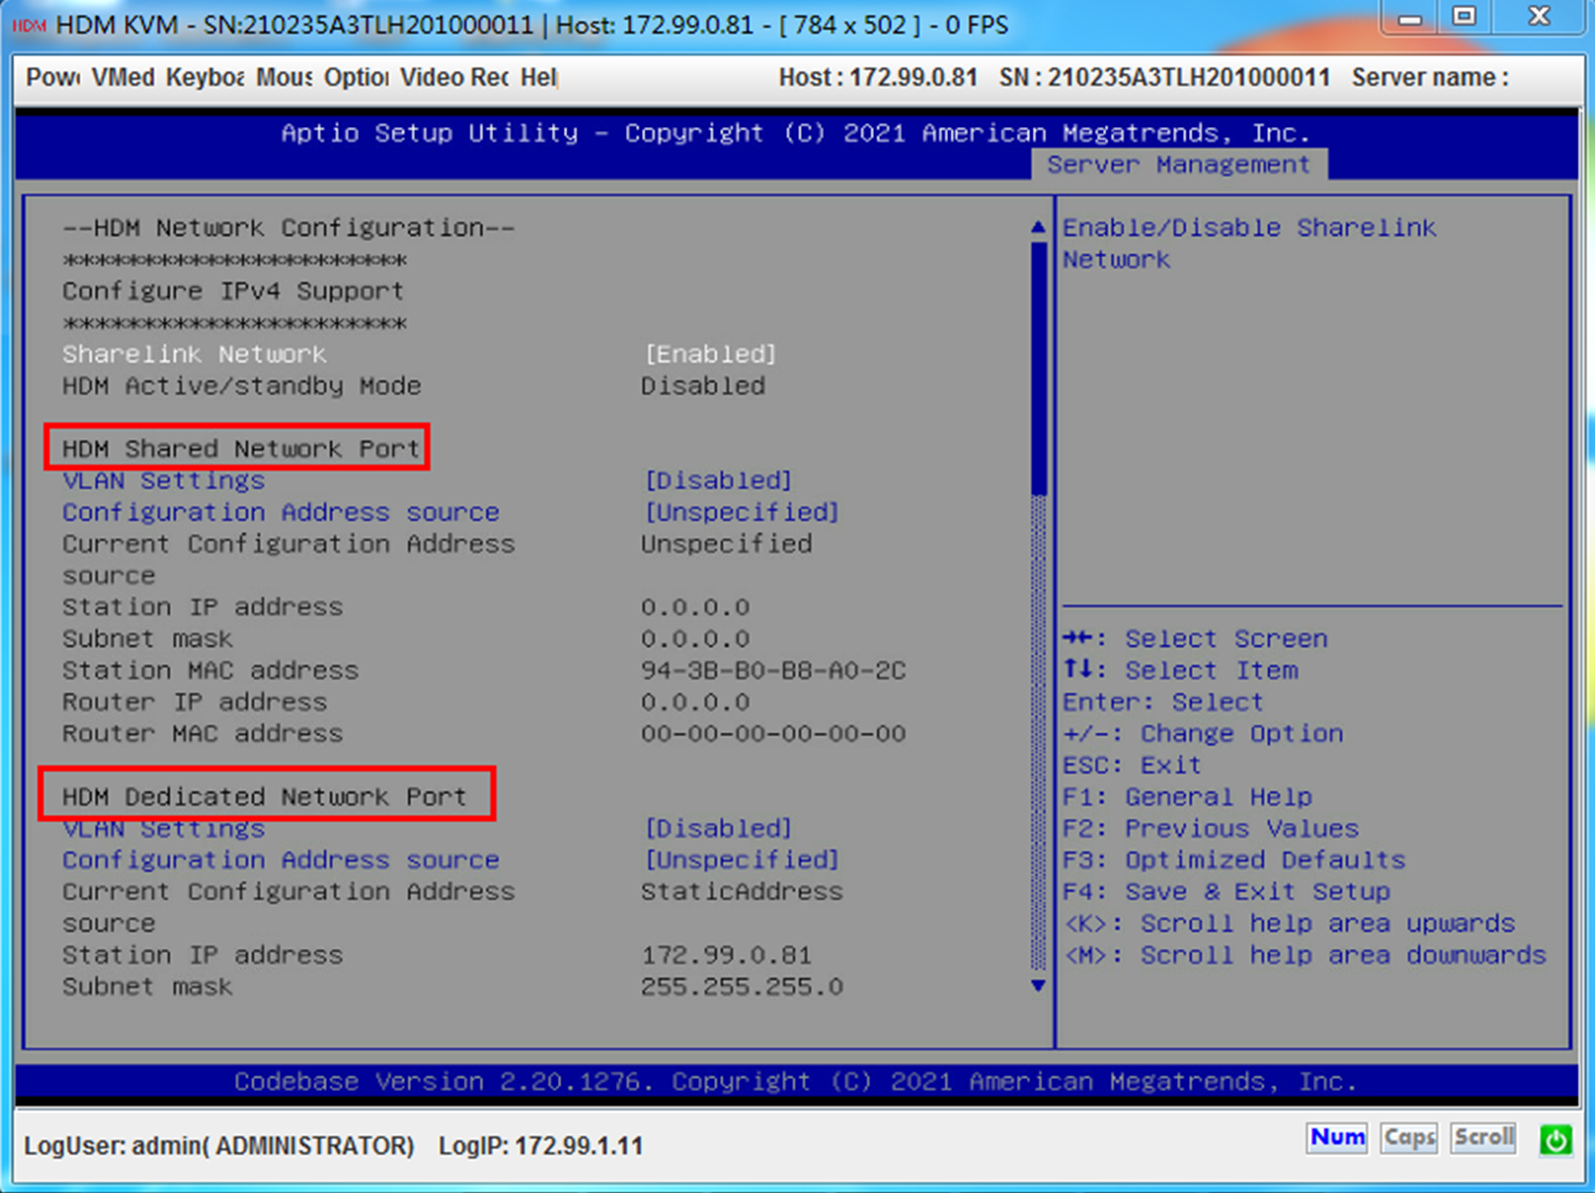Select the Sharelink Network setting
Image resolution: width=1596 pixels, height=1194 pixels.
pos(194,354)
